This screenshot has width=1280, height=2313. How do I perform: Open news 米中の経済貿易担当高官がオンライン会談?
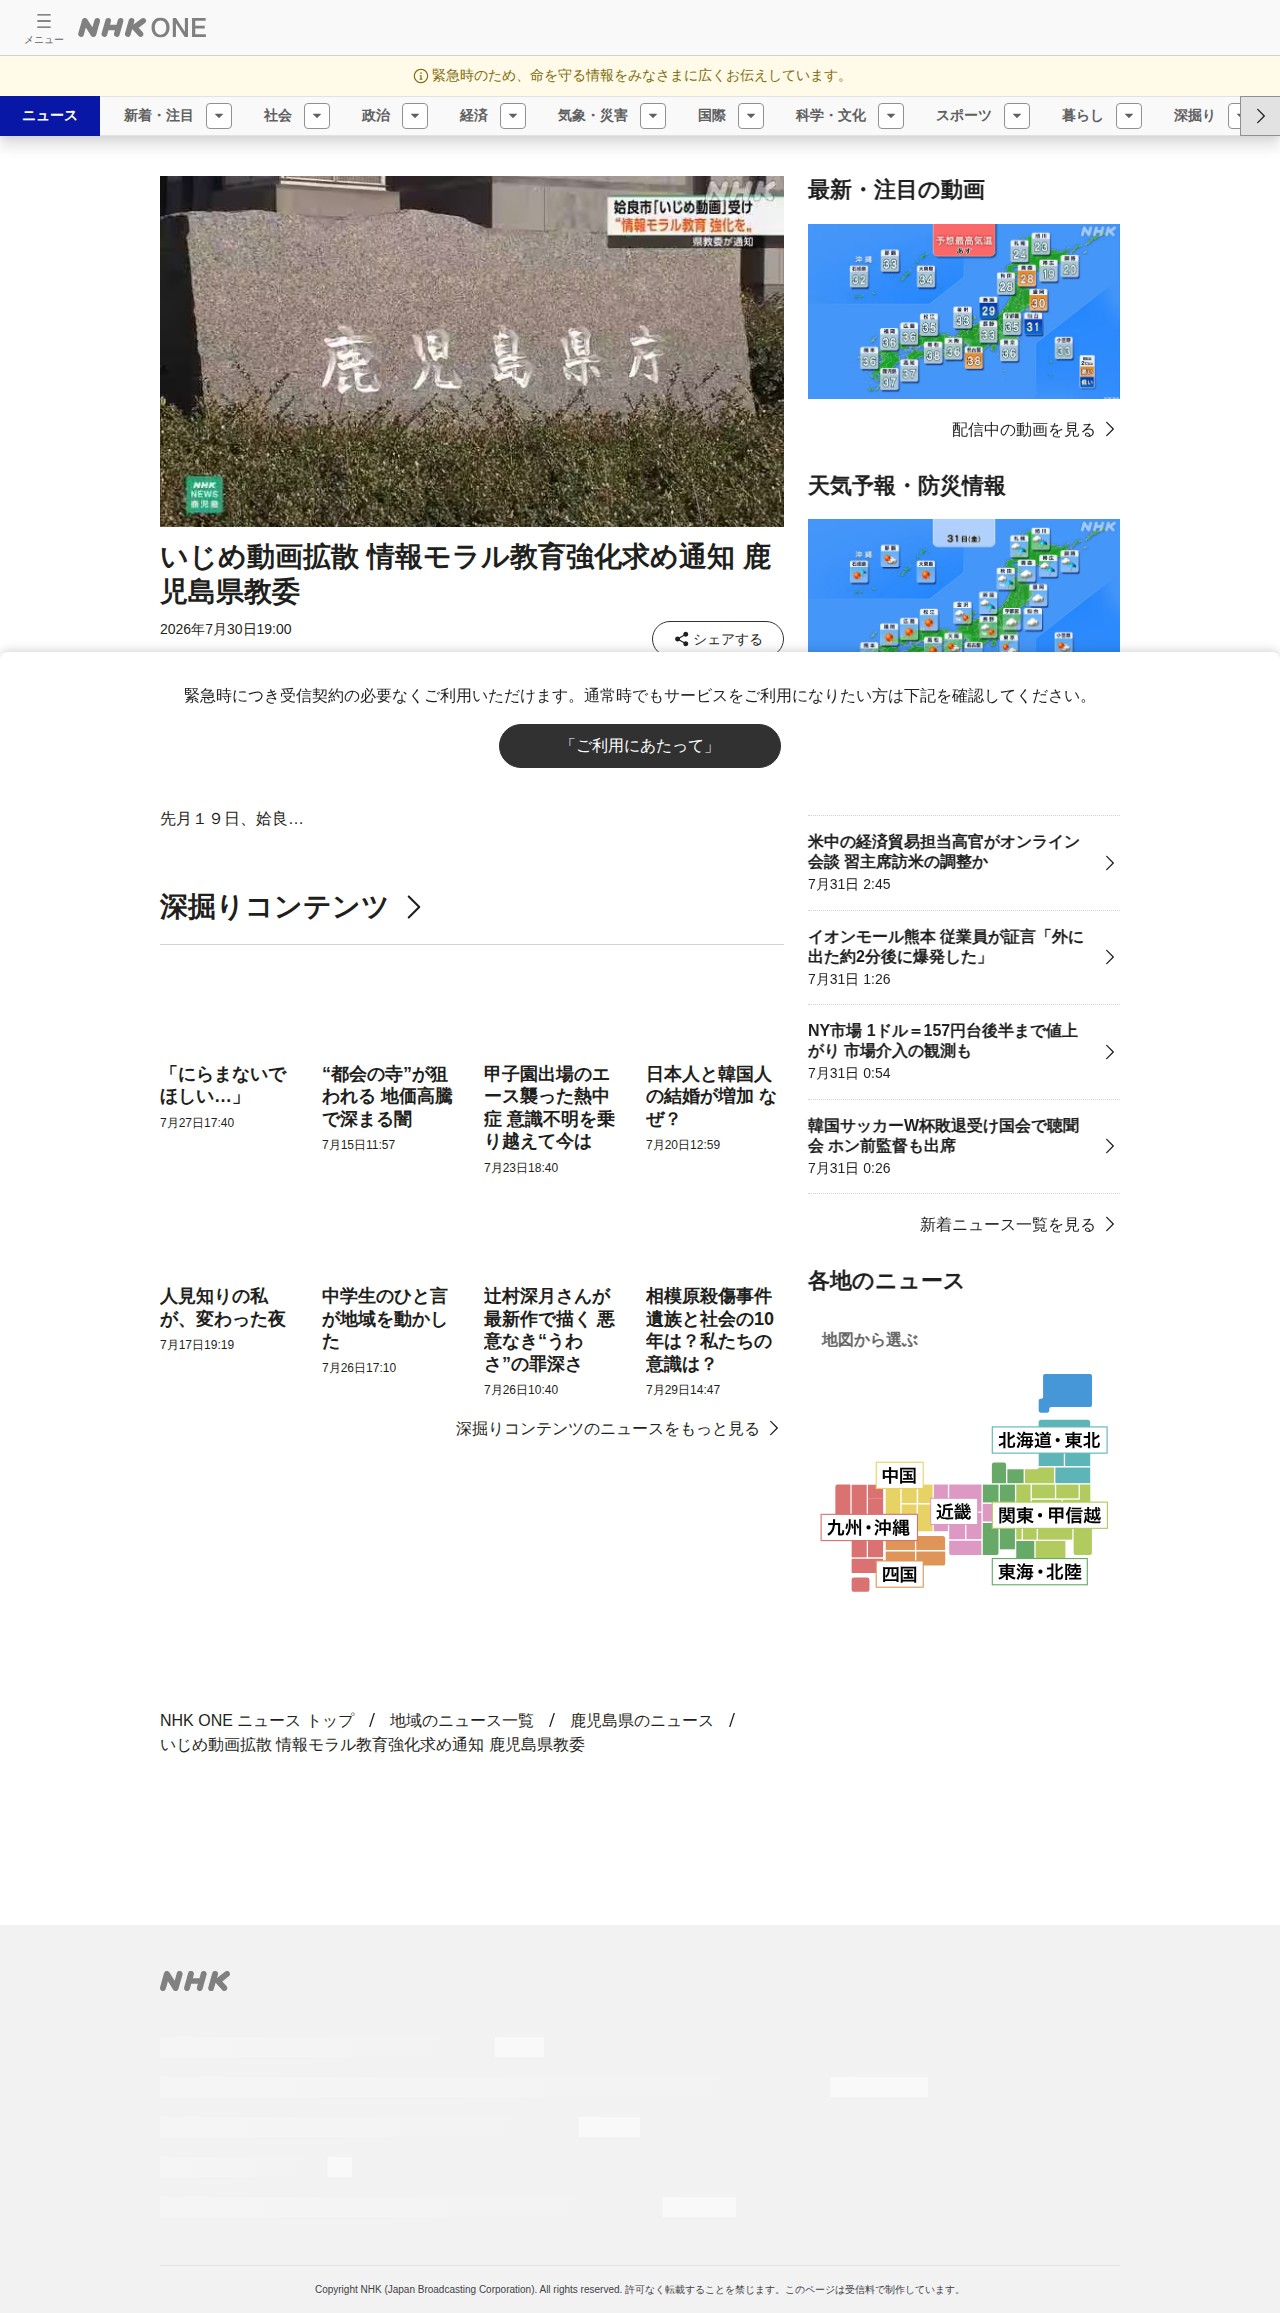[964, 862]
